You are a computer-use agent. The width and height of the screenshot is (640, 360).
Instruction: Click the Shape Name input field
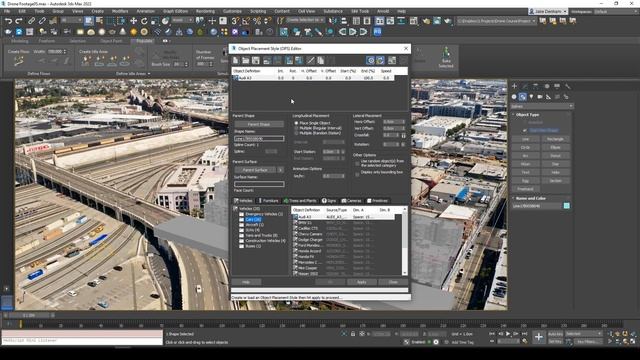(x=259, y=139)
